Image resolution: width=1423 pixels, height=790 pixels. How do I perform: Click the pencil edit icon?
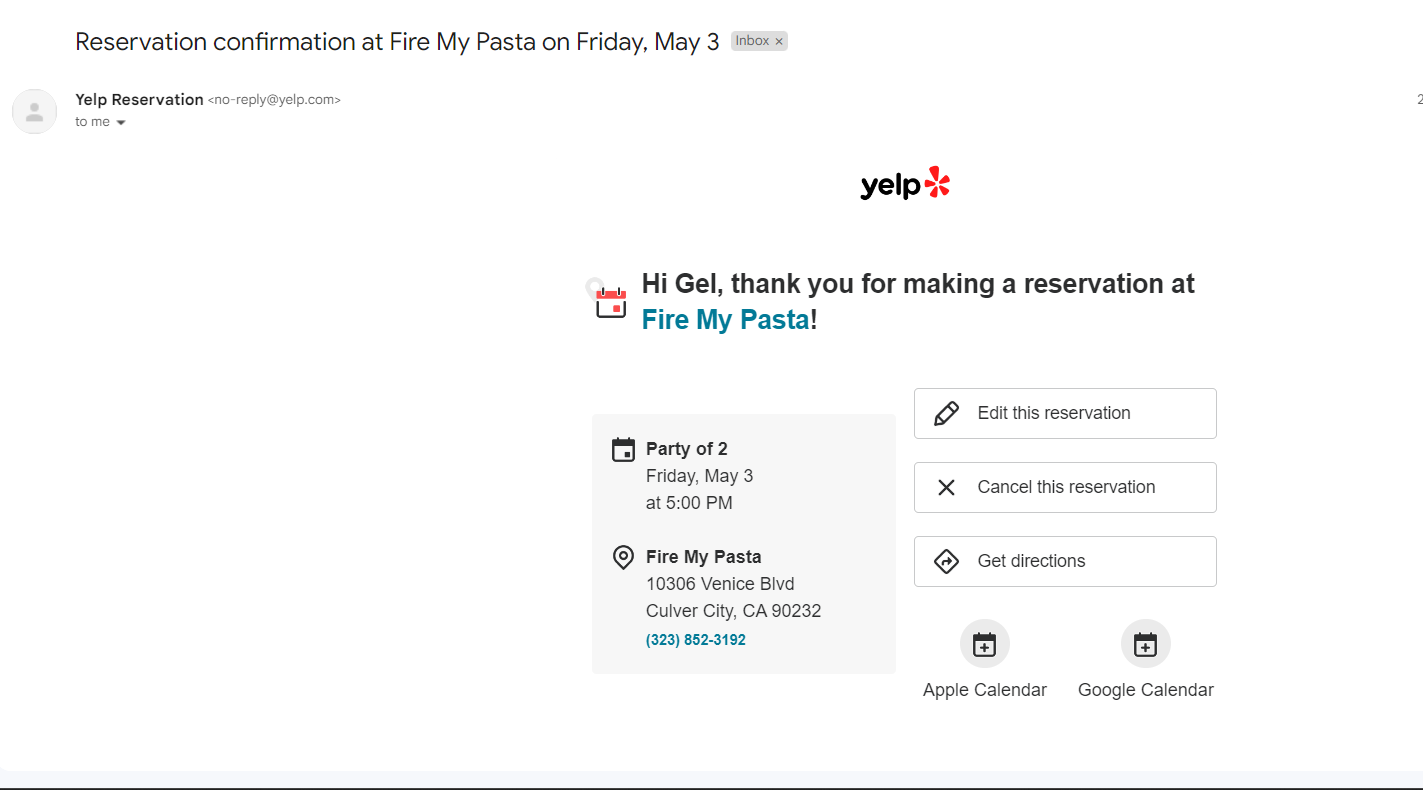[946, 414]
